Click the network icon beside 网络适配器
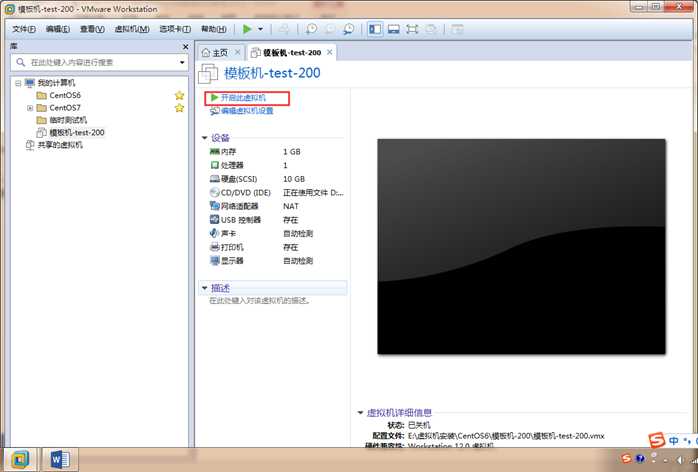Image resolution: width=698 pixels, height=472 pixels. tap(214, 206)
